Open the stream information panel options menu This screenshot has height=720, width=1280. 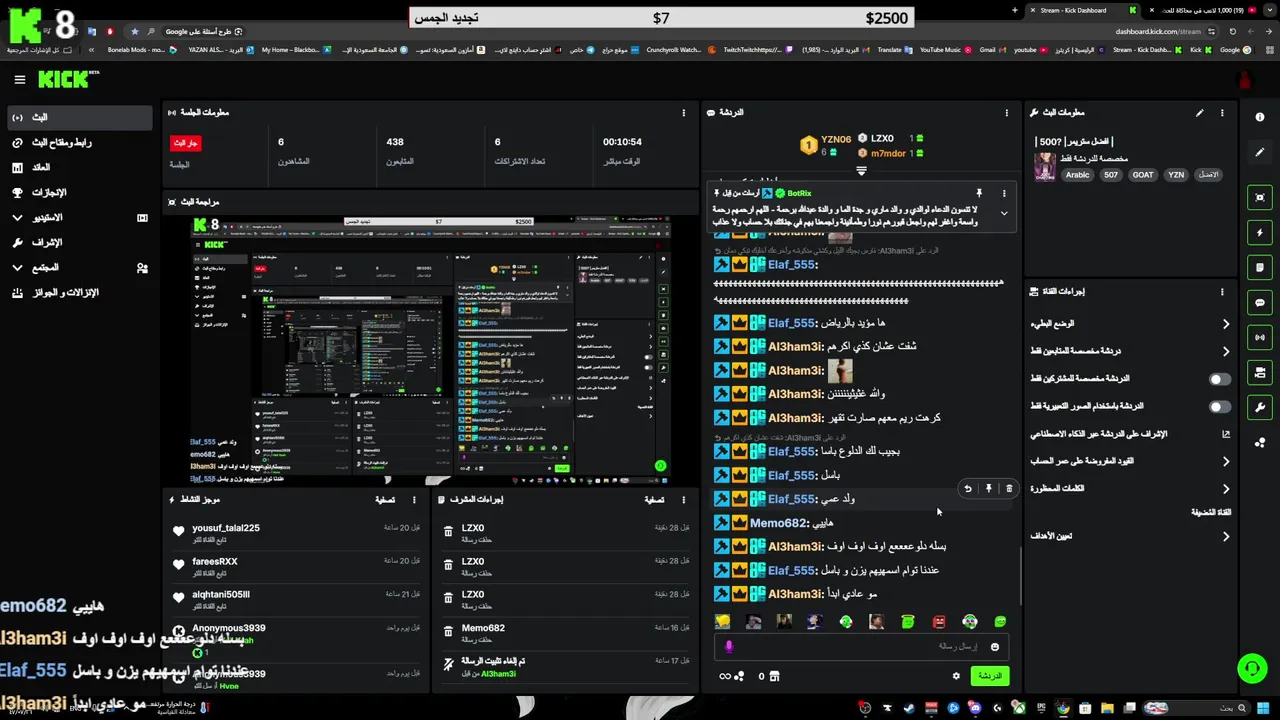pos(1222,113)
